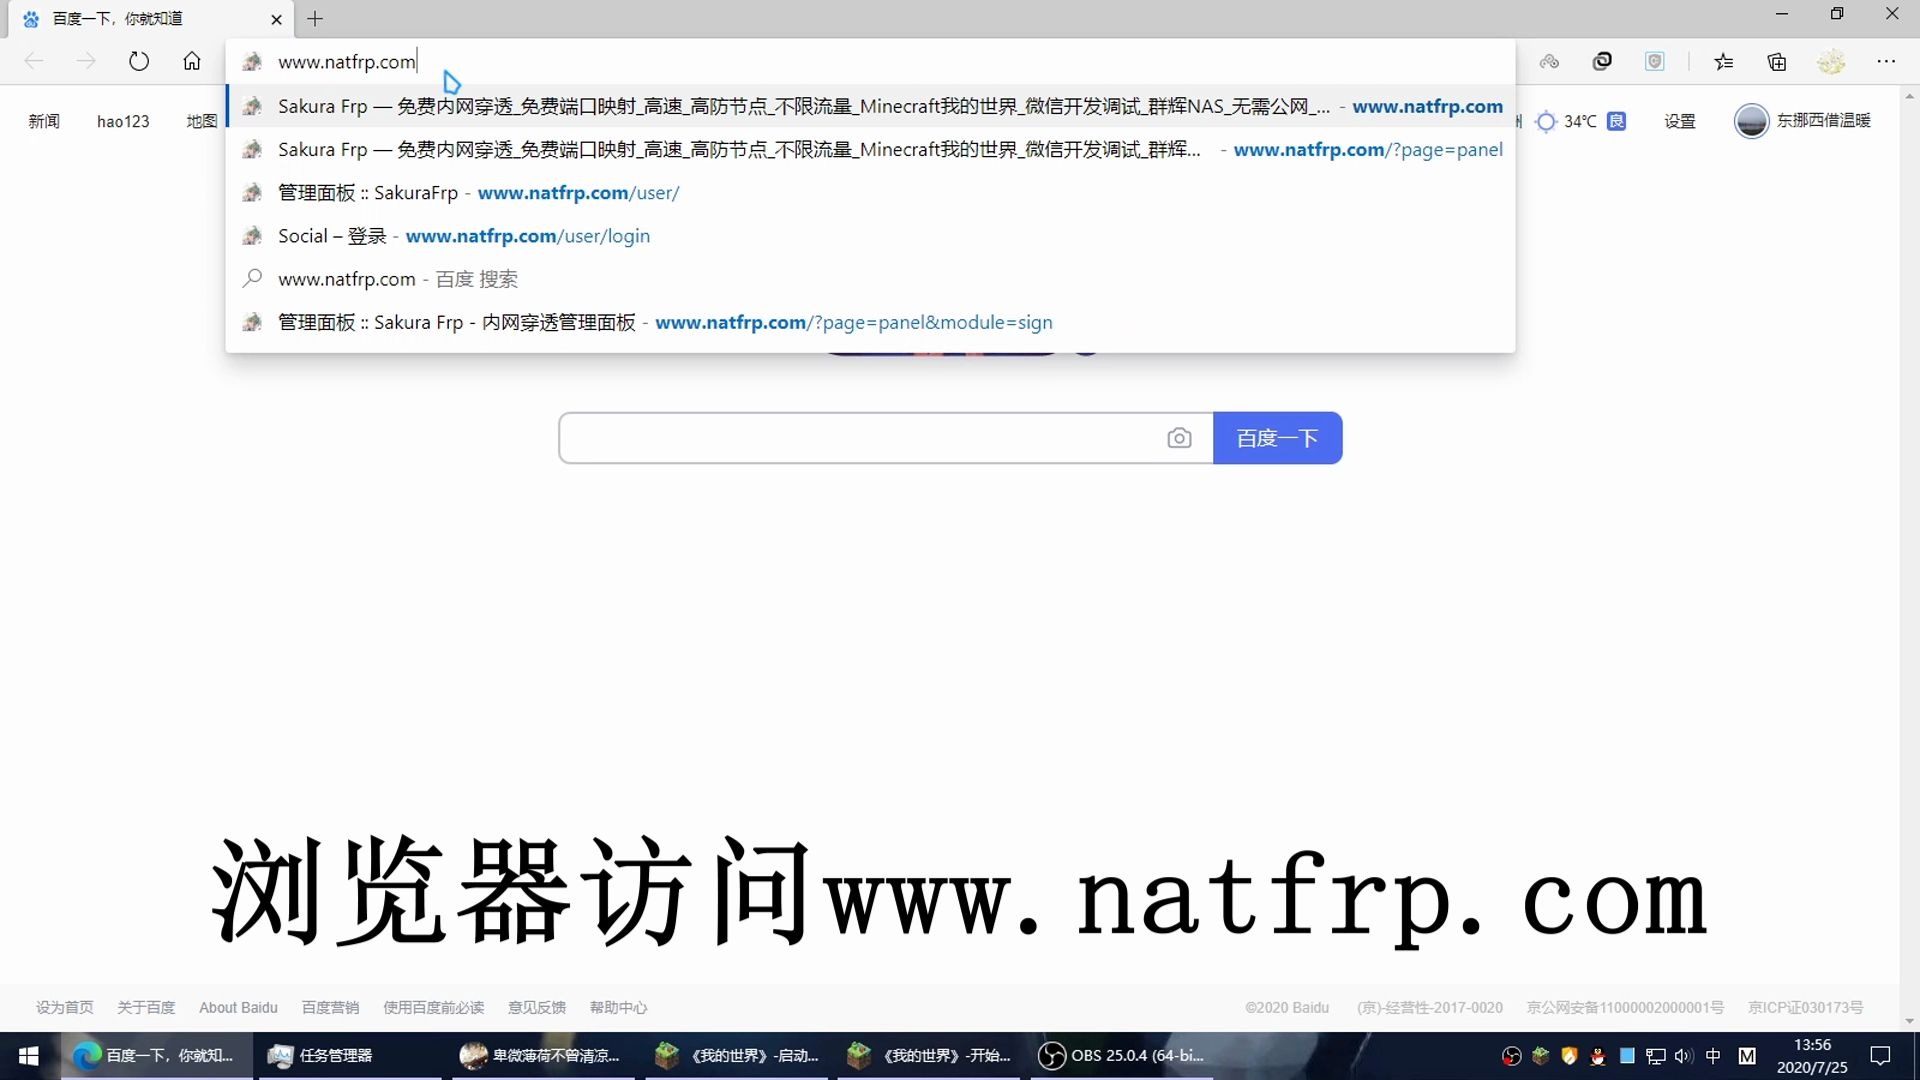This screenshot has height=1080, width=1920.
Task: Open 京ICP证030173号 footer link
Action: click(x=1806, y=1007)
